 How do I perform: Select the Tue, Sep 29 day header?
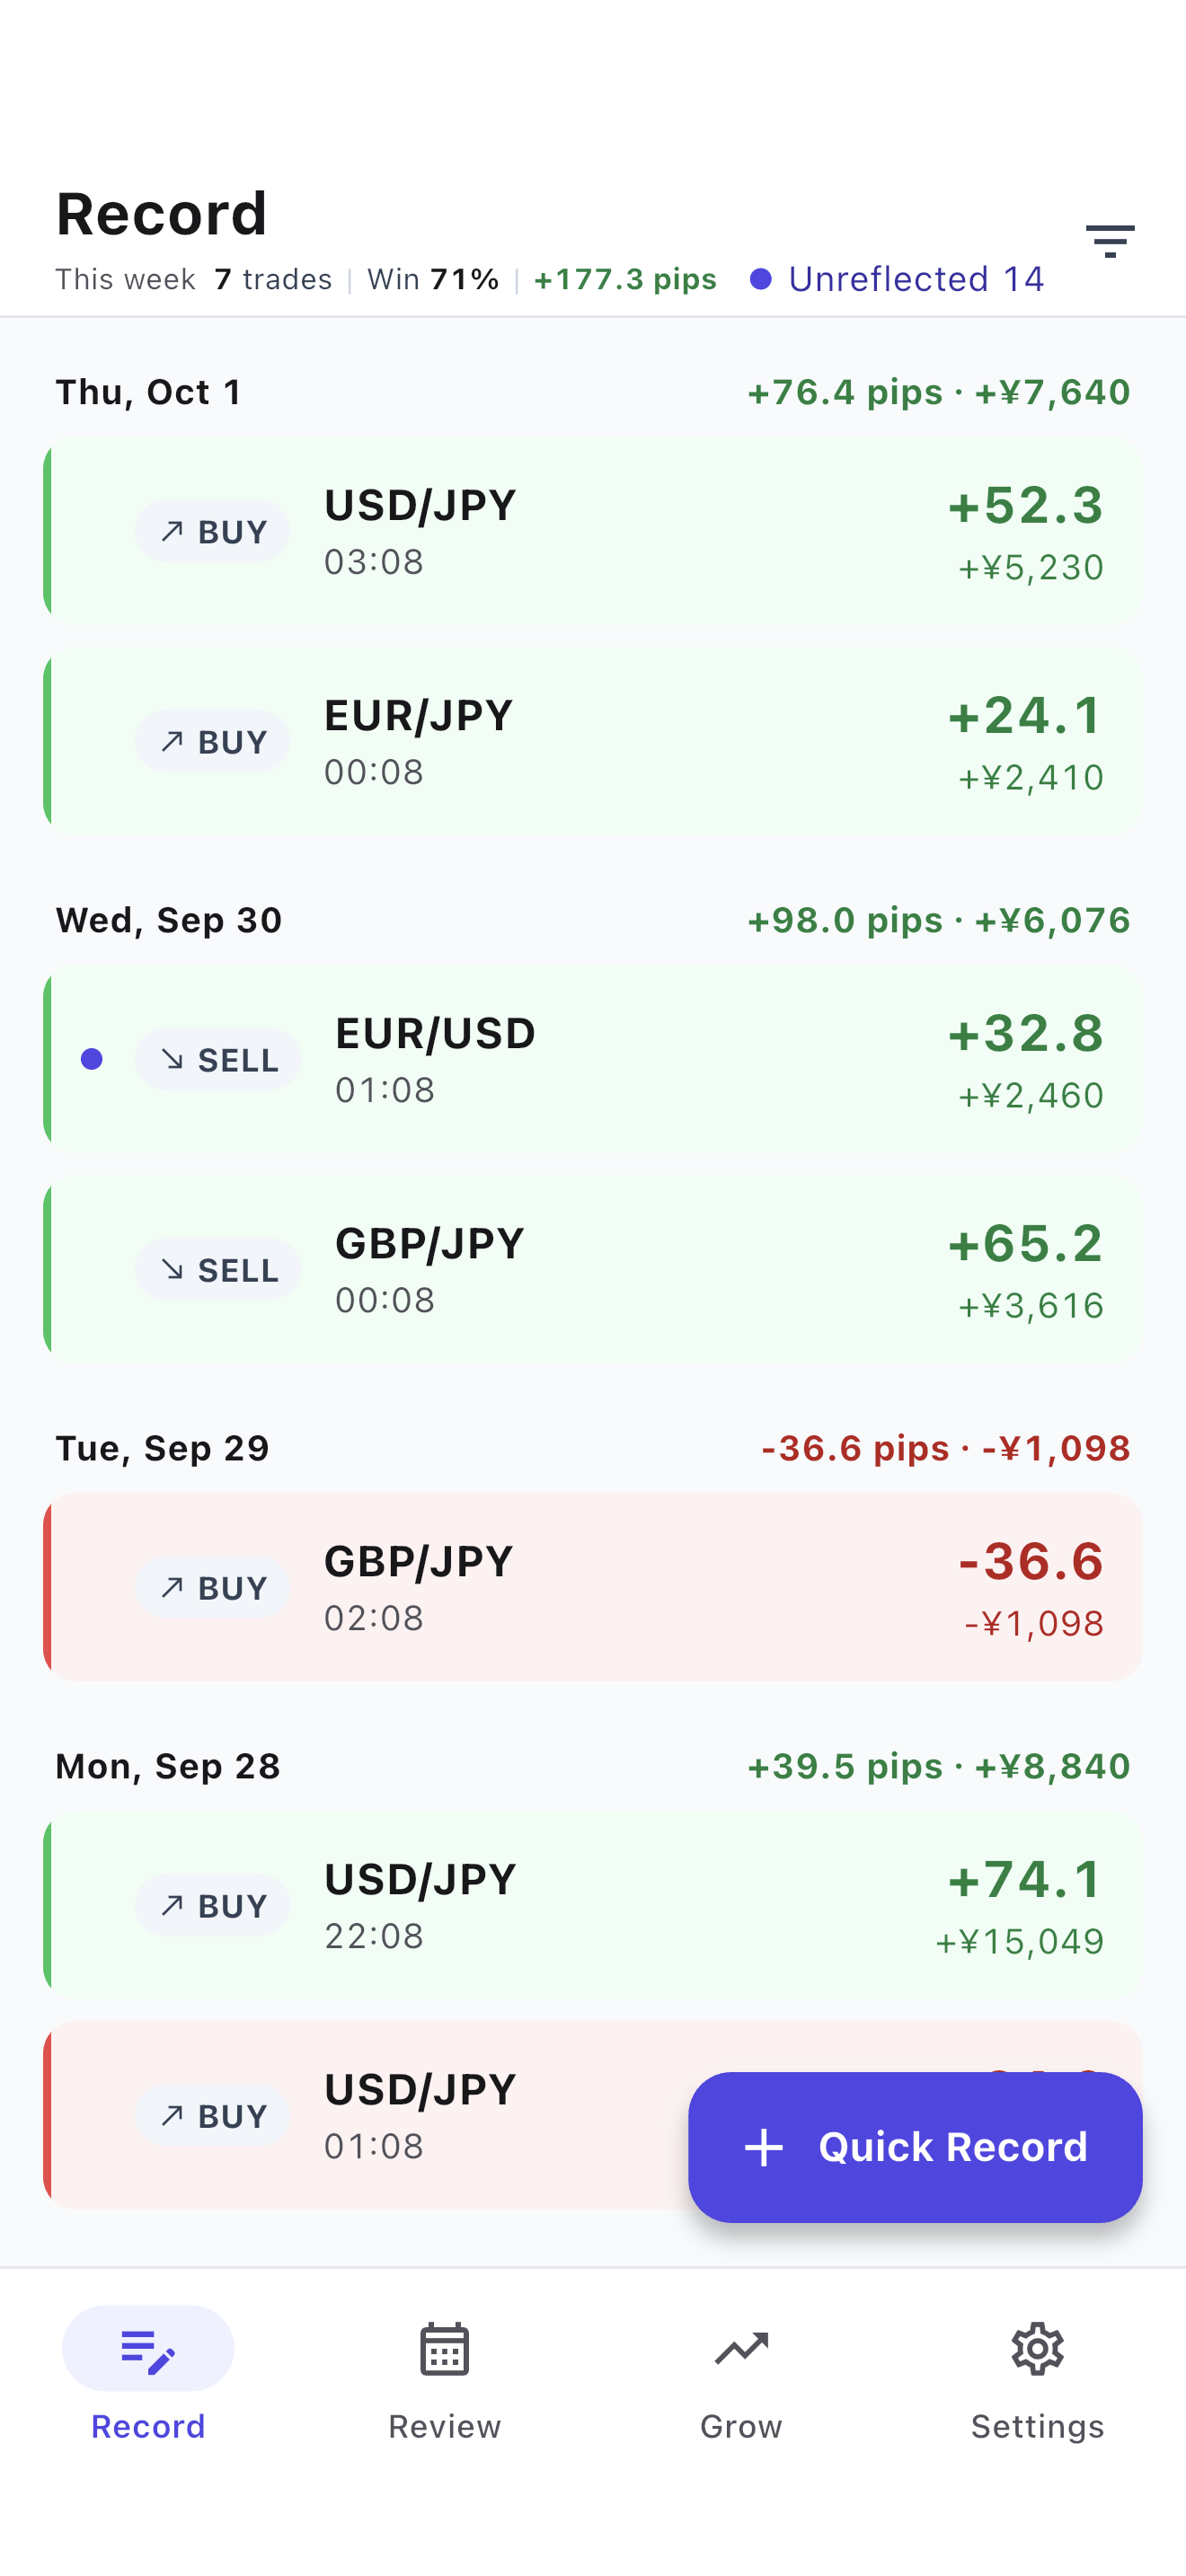pyautogui.click(x=593, y=1448)
